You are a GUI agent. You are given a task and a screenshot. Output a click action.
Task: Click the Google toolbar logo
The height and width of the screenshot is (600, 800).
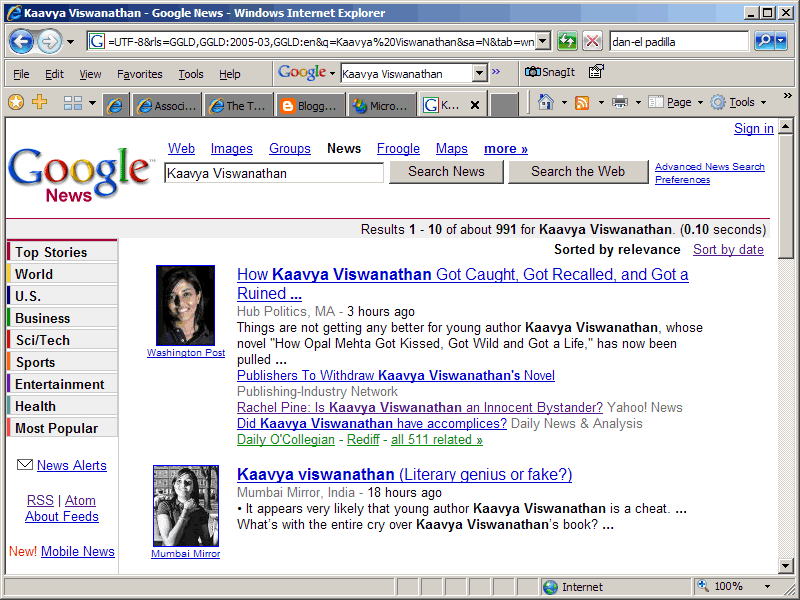tap(302, 73)
